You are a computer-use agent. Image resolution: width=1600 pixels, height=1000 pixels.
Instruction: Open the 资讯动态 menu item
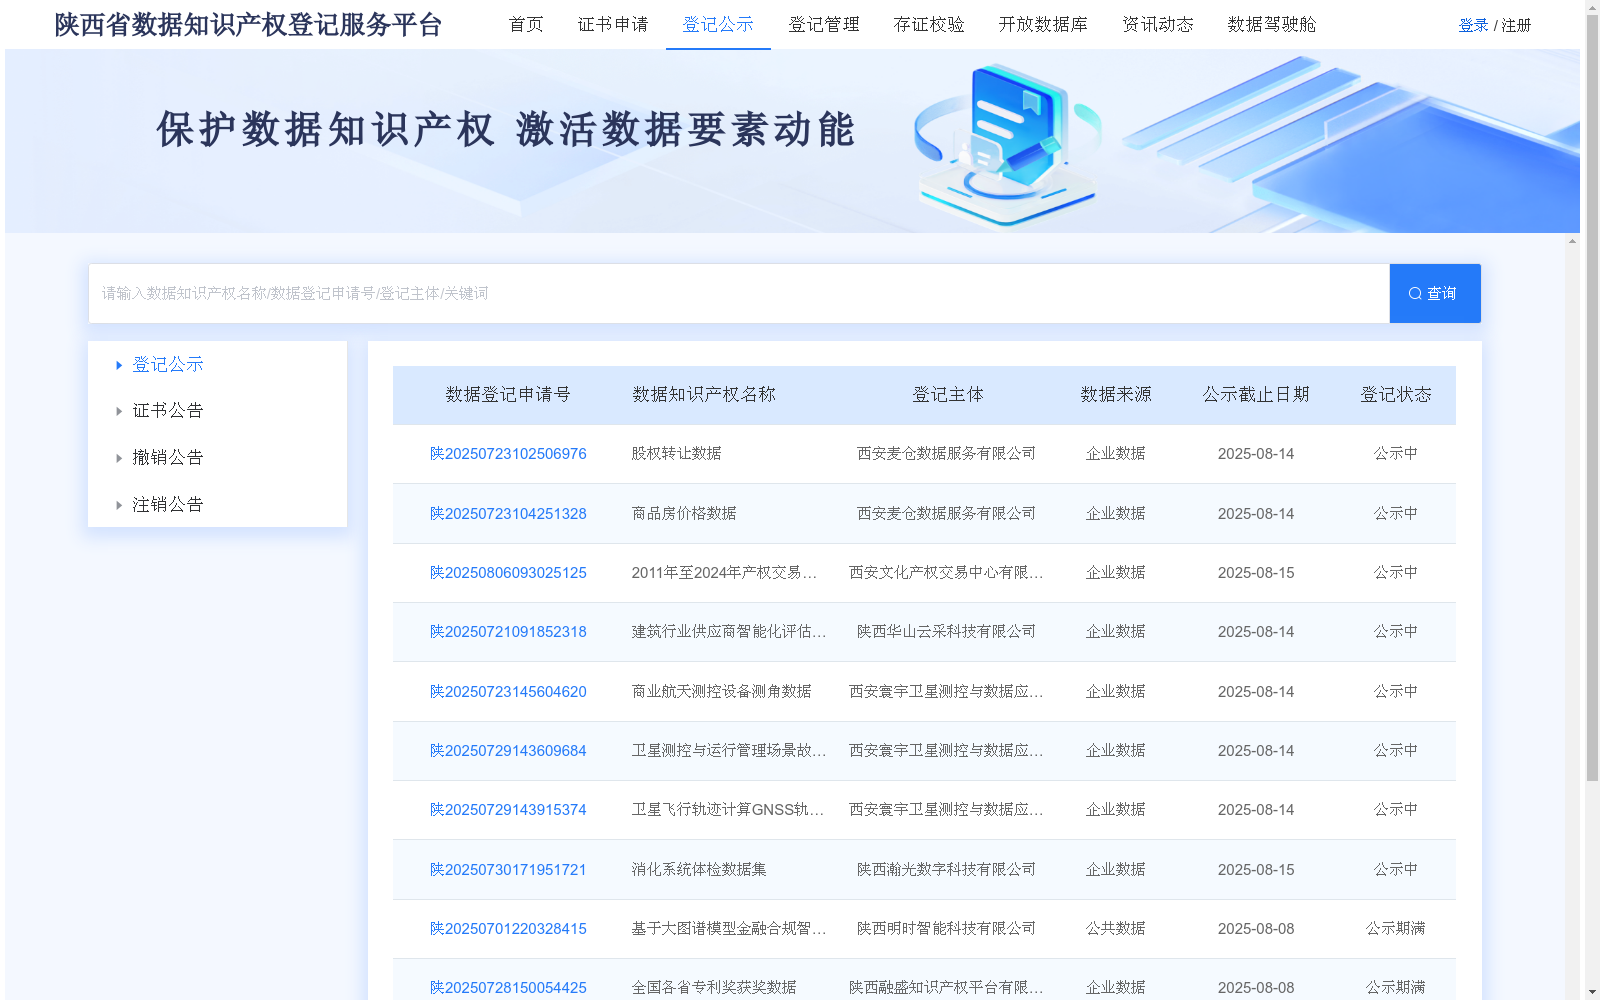[x=1158, y=24]
